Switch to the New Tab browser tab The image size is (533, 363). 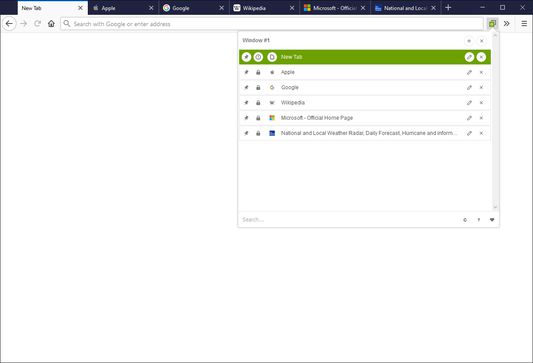pyautogui.click(x=52, y=8)
